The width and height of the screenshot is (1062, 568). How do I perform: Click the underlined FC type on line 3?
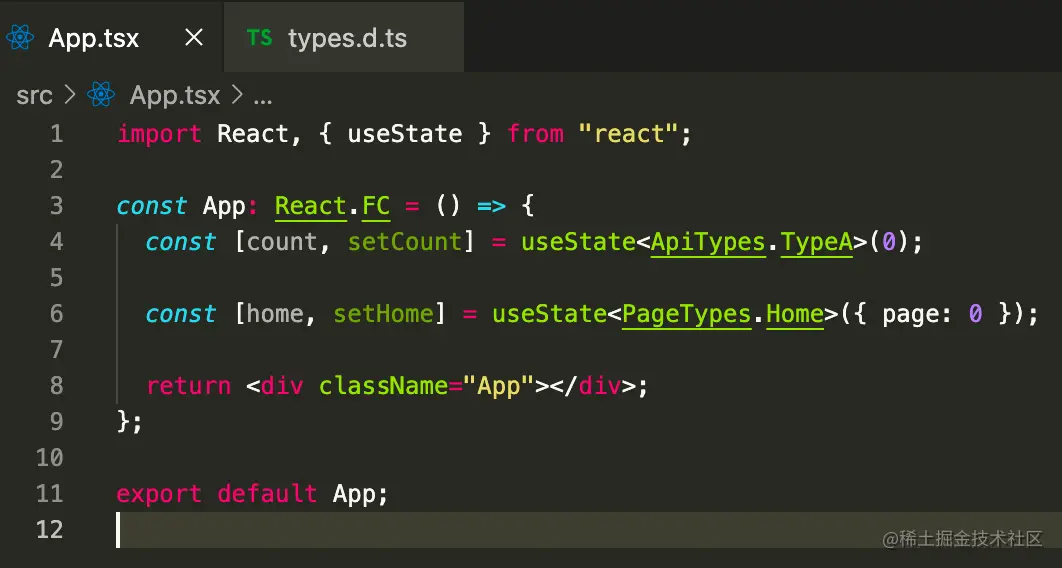pyautogui.click(x=376, y=206)
